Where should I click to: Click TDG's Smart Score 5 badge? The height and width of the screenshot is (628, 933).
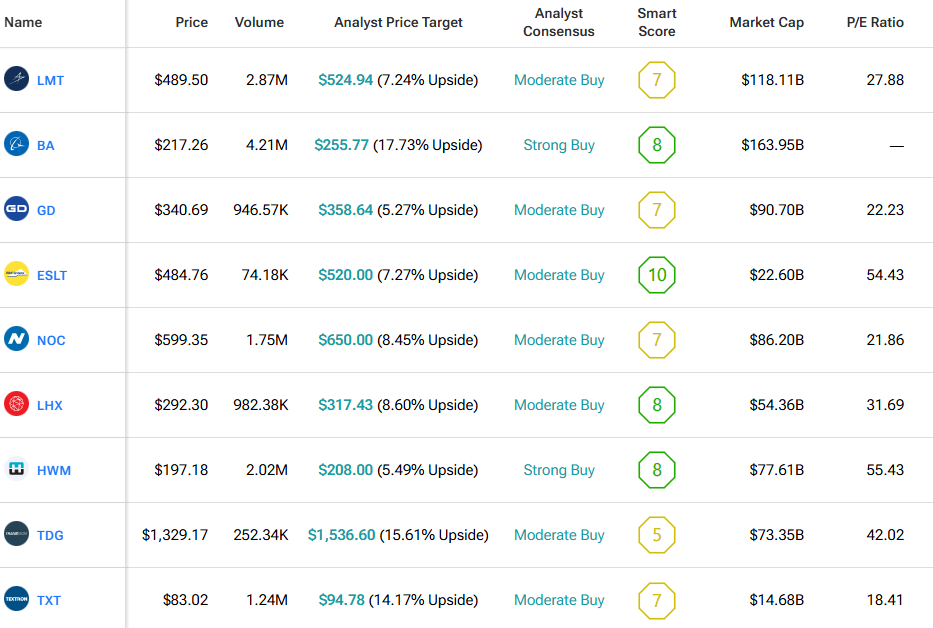[657, 535]
